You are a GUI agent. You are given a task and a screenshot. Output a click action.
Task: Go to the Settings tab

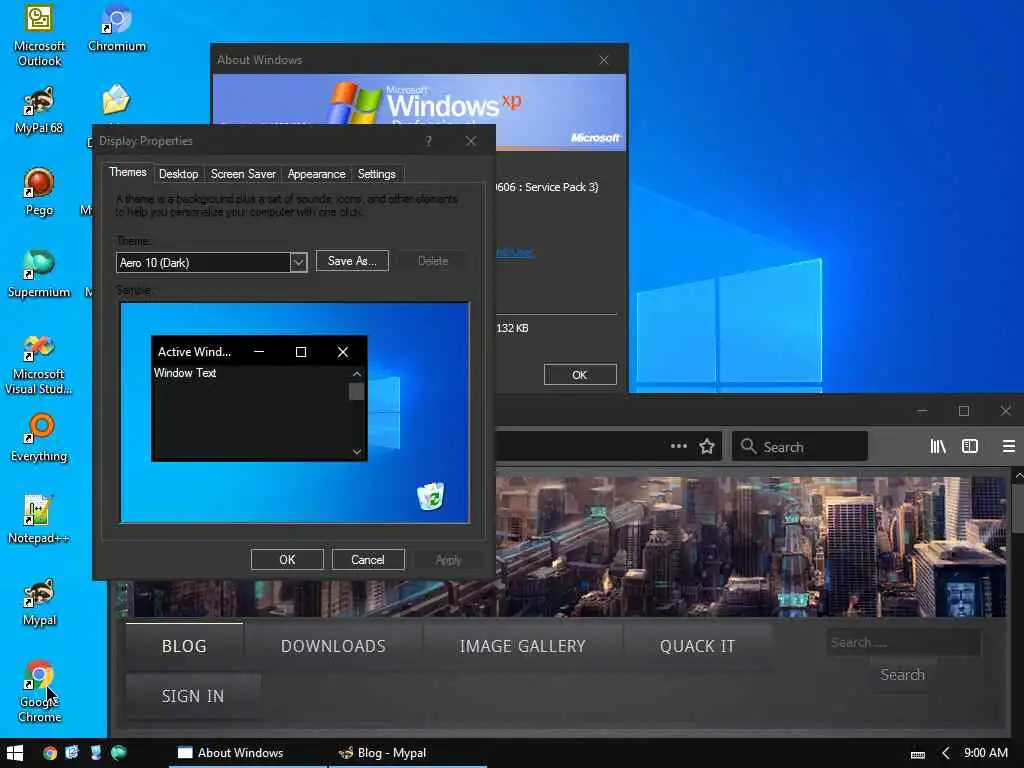[376, 174]
